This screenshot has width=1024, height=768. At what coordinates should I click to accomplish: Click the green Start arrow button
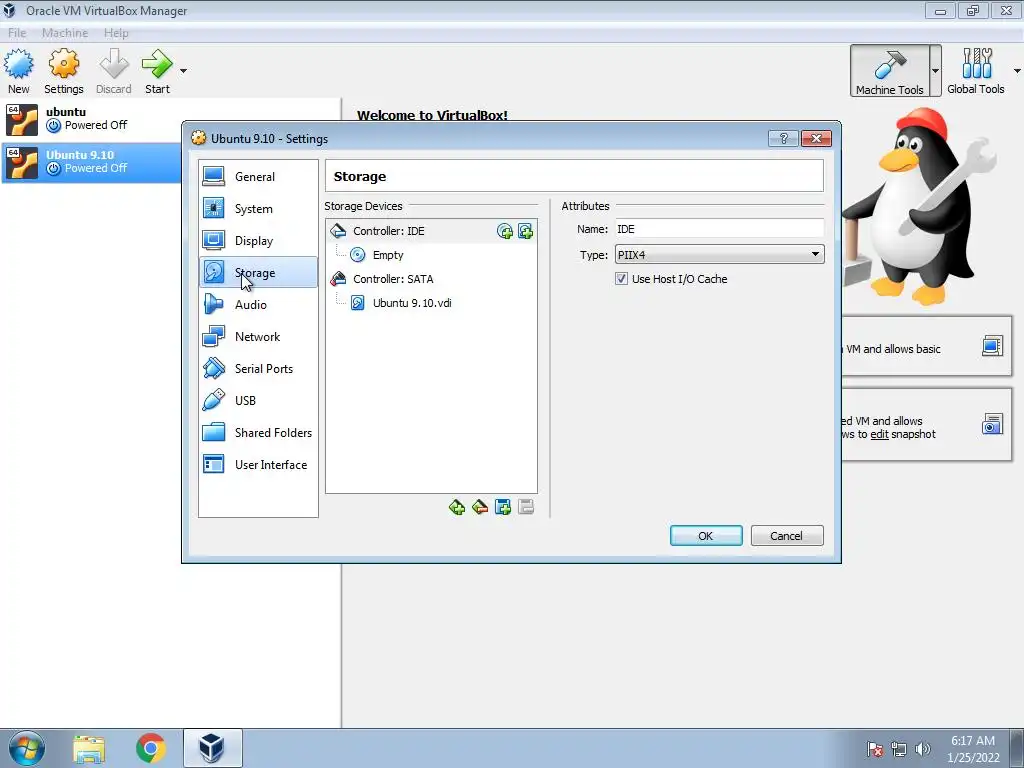click(157, 72)
